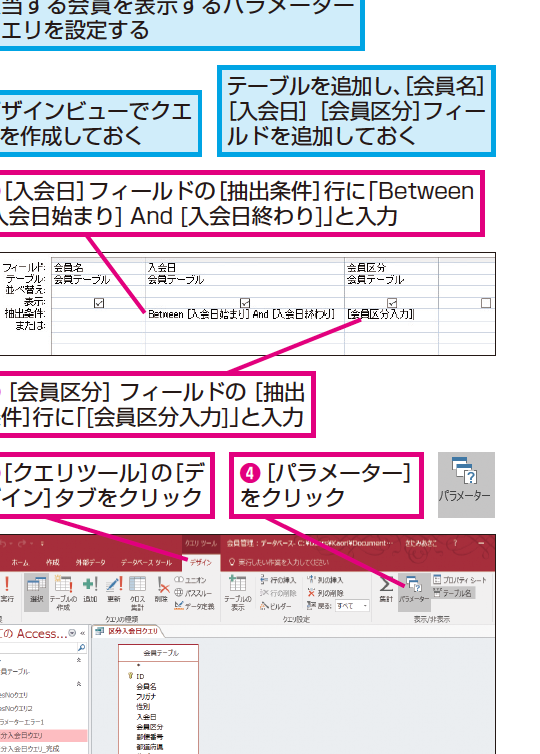Switch to the ホーム ribbon tab
This screenshot has width=540, height=754.
[20, 562]
